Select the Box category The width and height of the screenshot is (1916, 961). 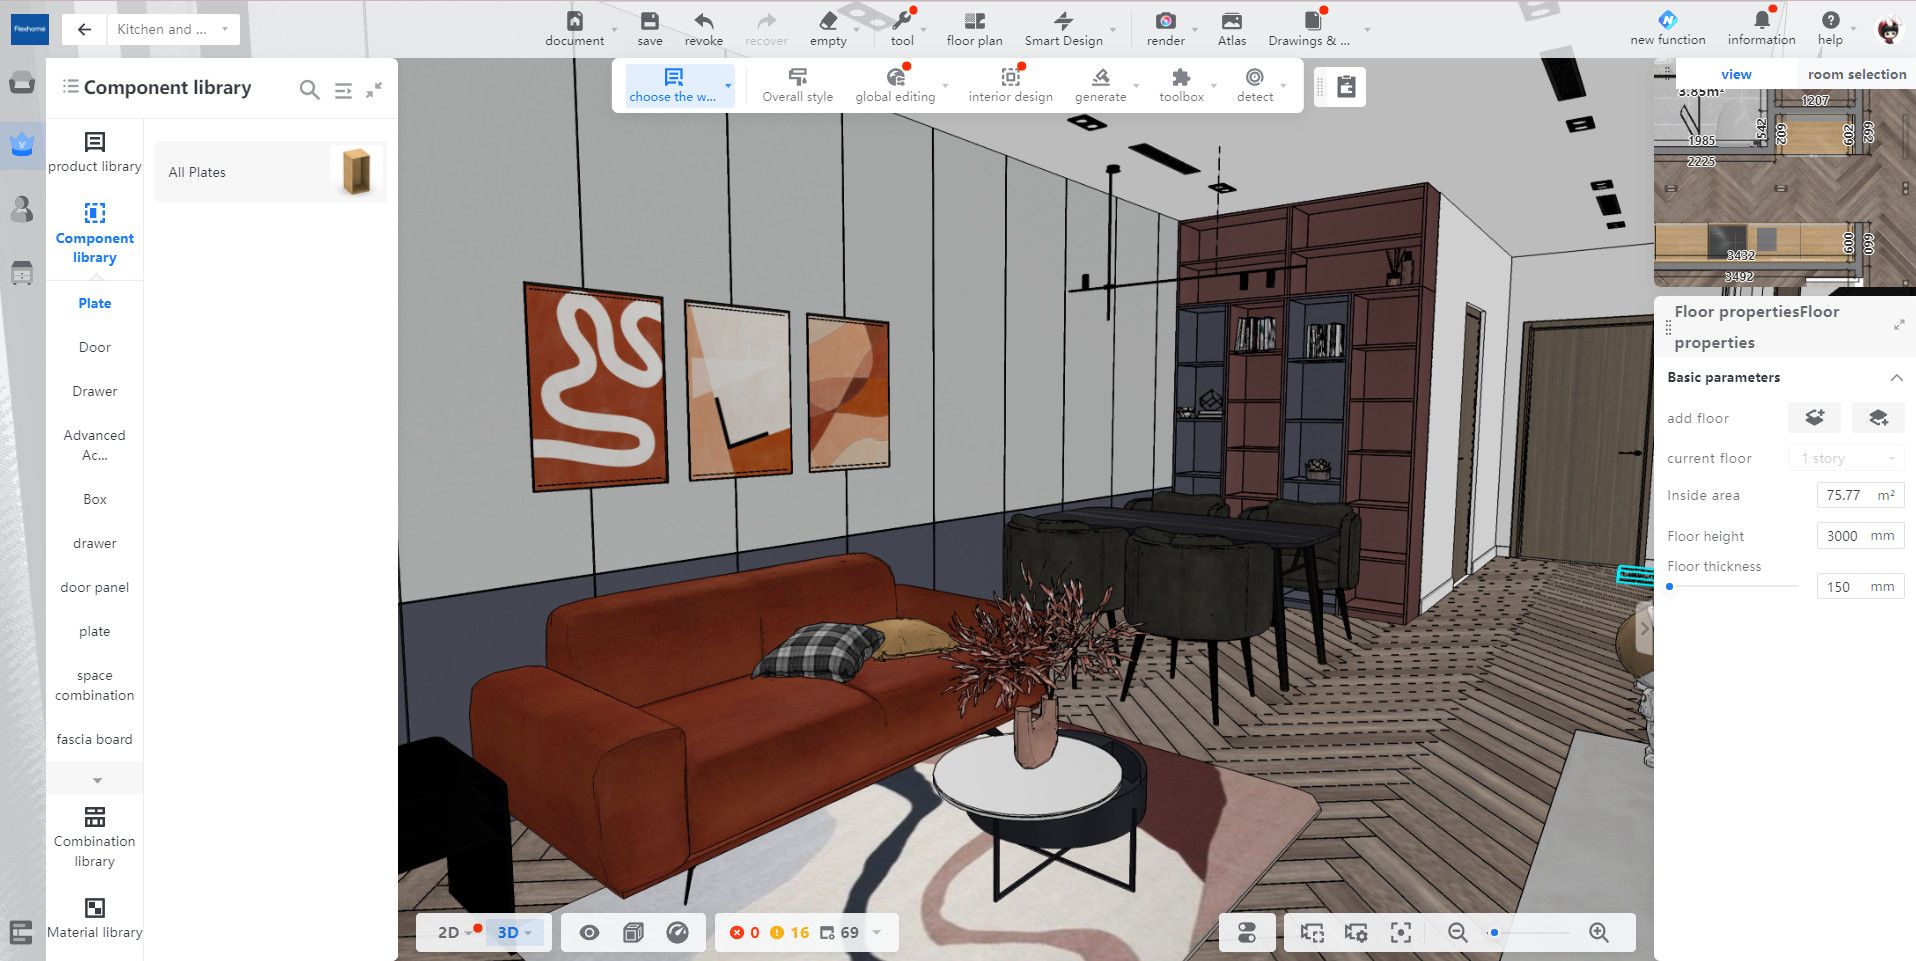[95, 499]
